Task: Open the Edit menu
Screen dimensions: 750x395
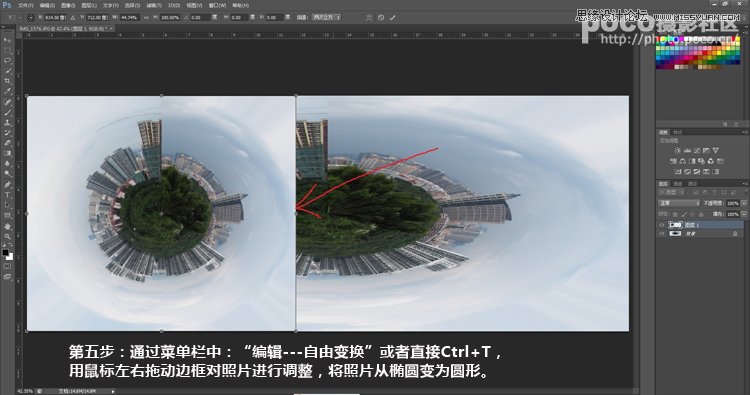Action: coord(47,5)
